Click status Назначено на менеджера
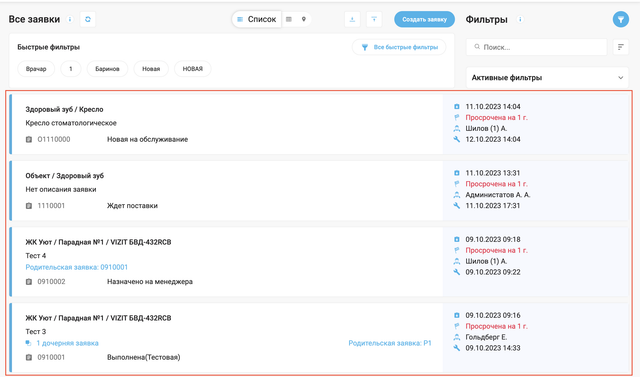This screenshot has height=377, width=640. 150,282
